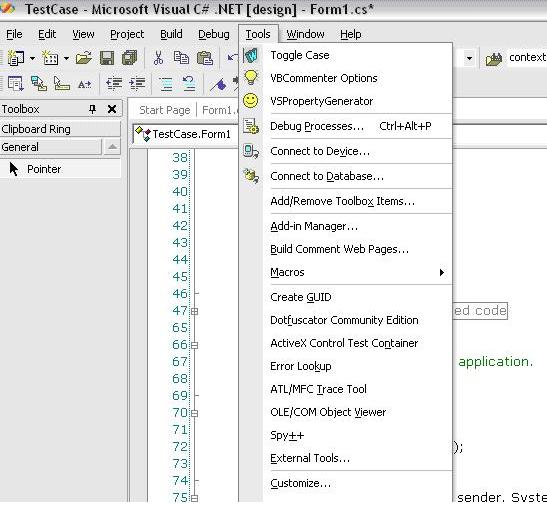Open the dropdown arrow left of Find in Files
The height and width of the screenshot is (505, 547).
coord(470,58)
